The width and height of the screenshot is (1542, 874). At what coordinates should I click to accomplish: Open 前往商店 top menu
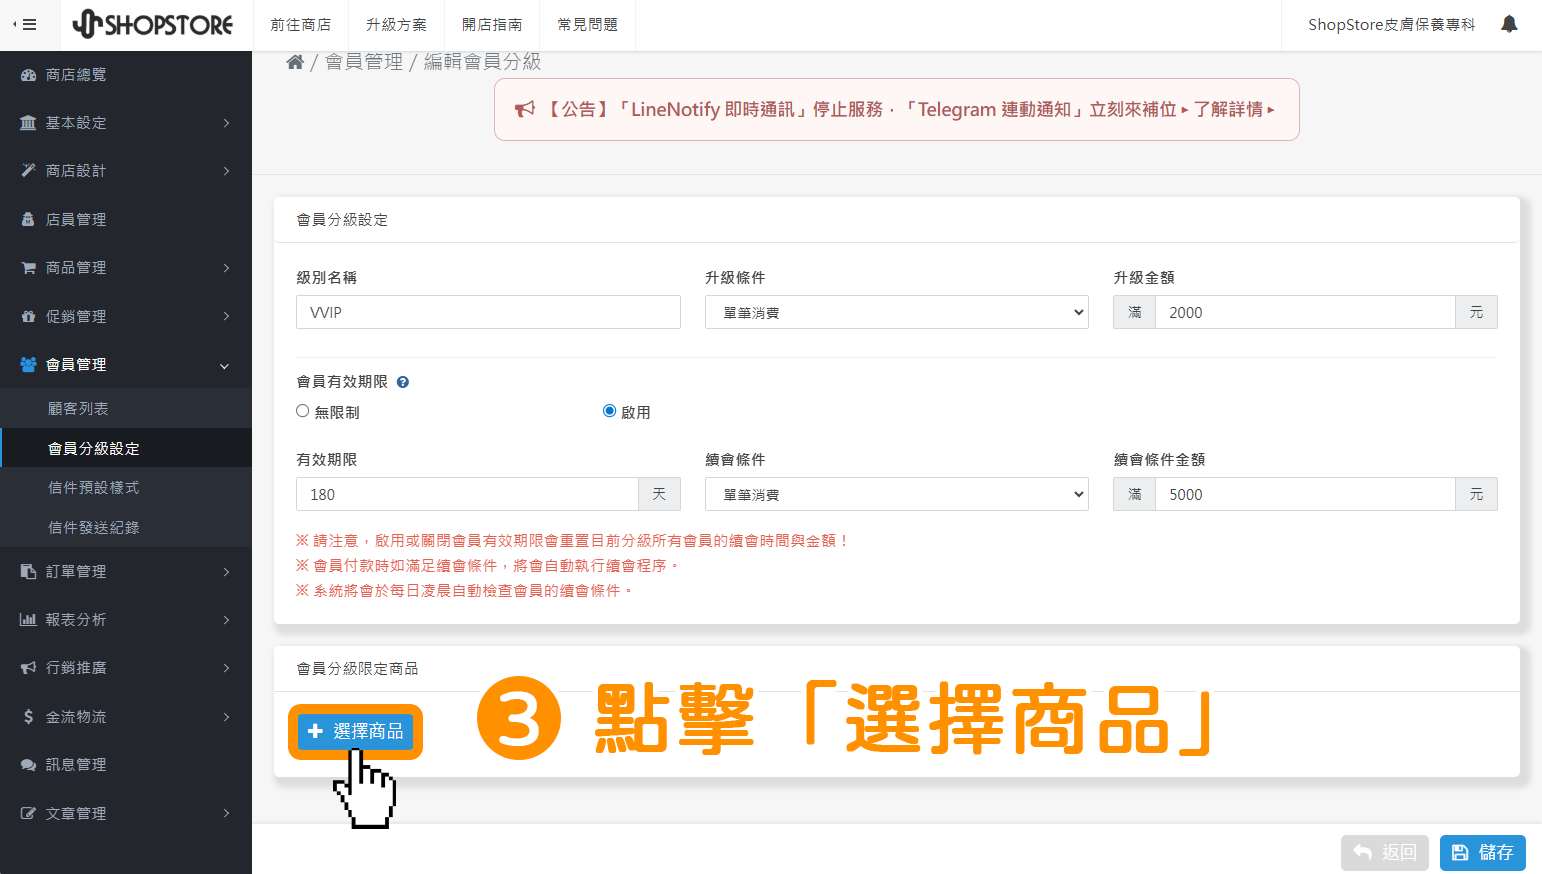[300, 25]
